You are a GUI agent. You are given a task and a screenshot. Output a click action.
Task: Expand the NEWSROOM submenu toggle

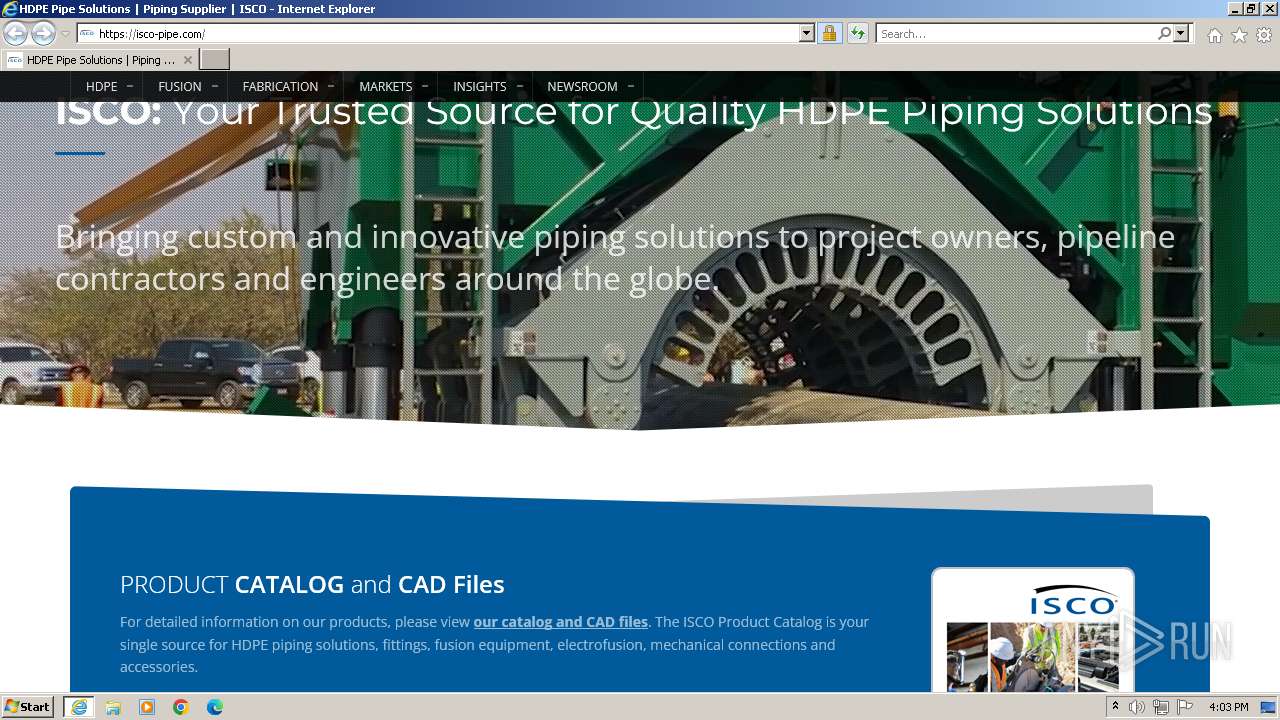click(631, 86)
